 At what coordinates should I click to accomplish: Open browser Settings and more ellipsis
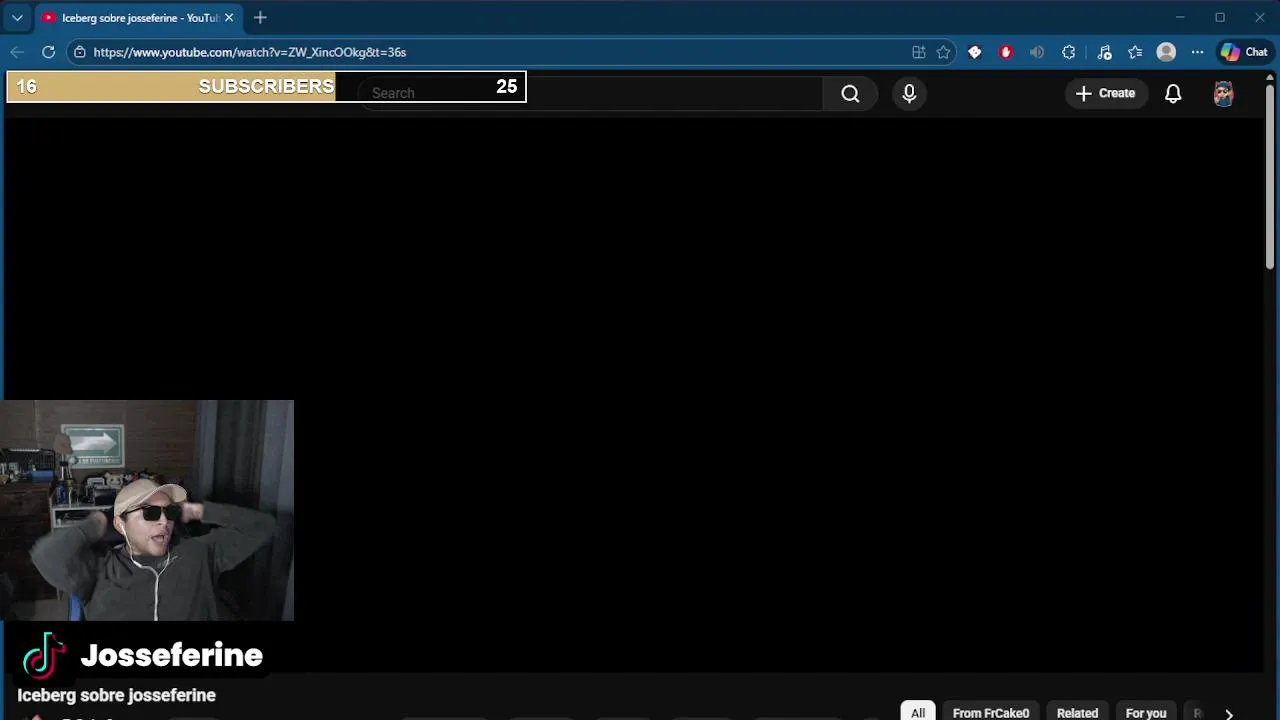pos(1197,52)
